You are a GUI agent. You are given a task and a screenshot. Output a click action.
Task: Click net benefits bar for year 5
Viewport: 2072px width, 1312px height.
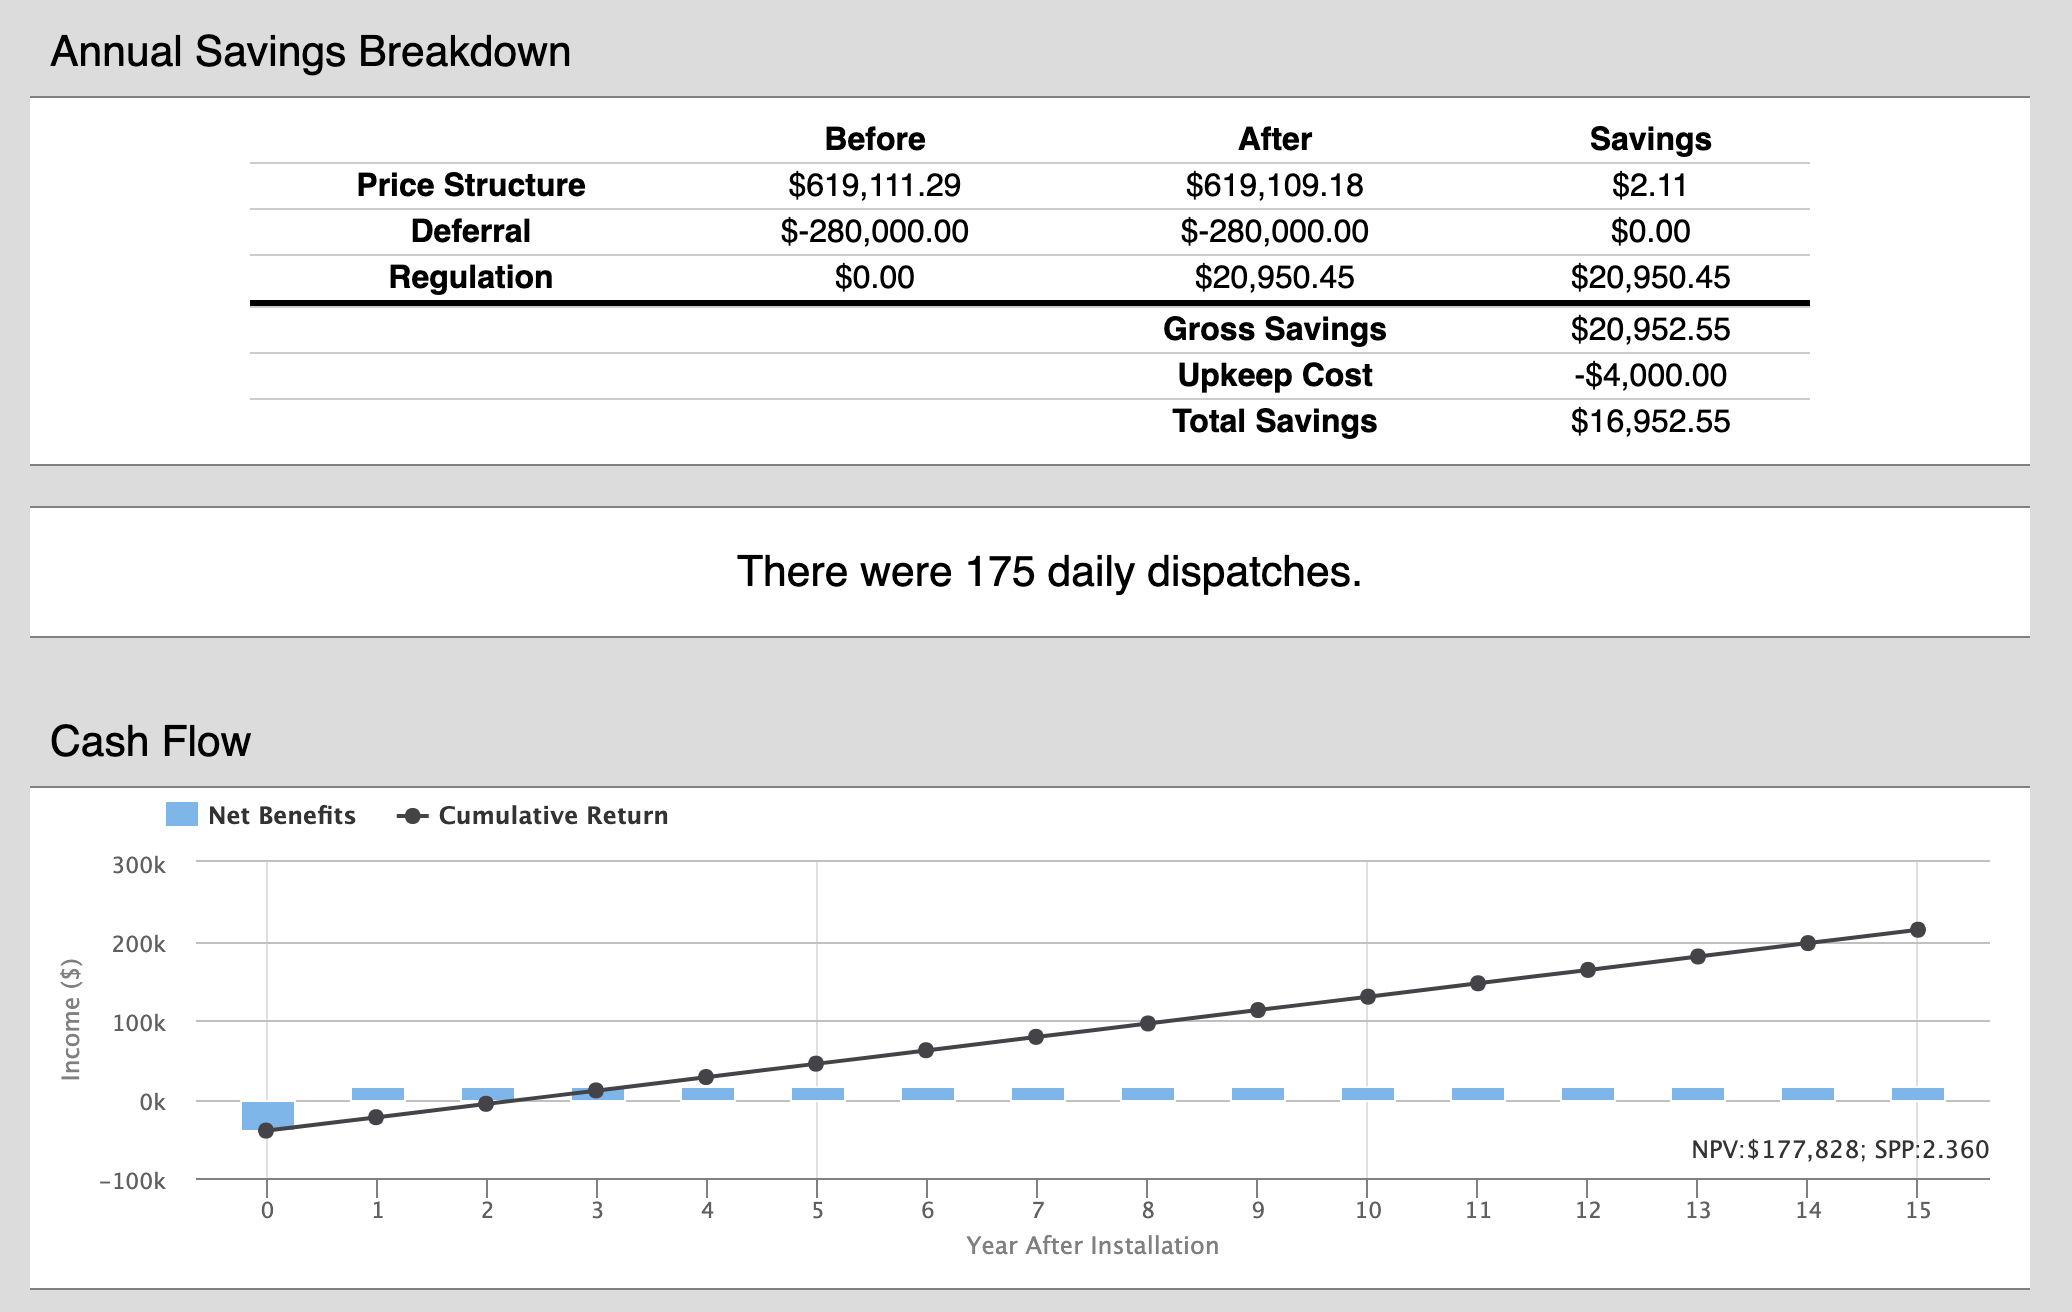click(817, 1094)
